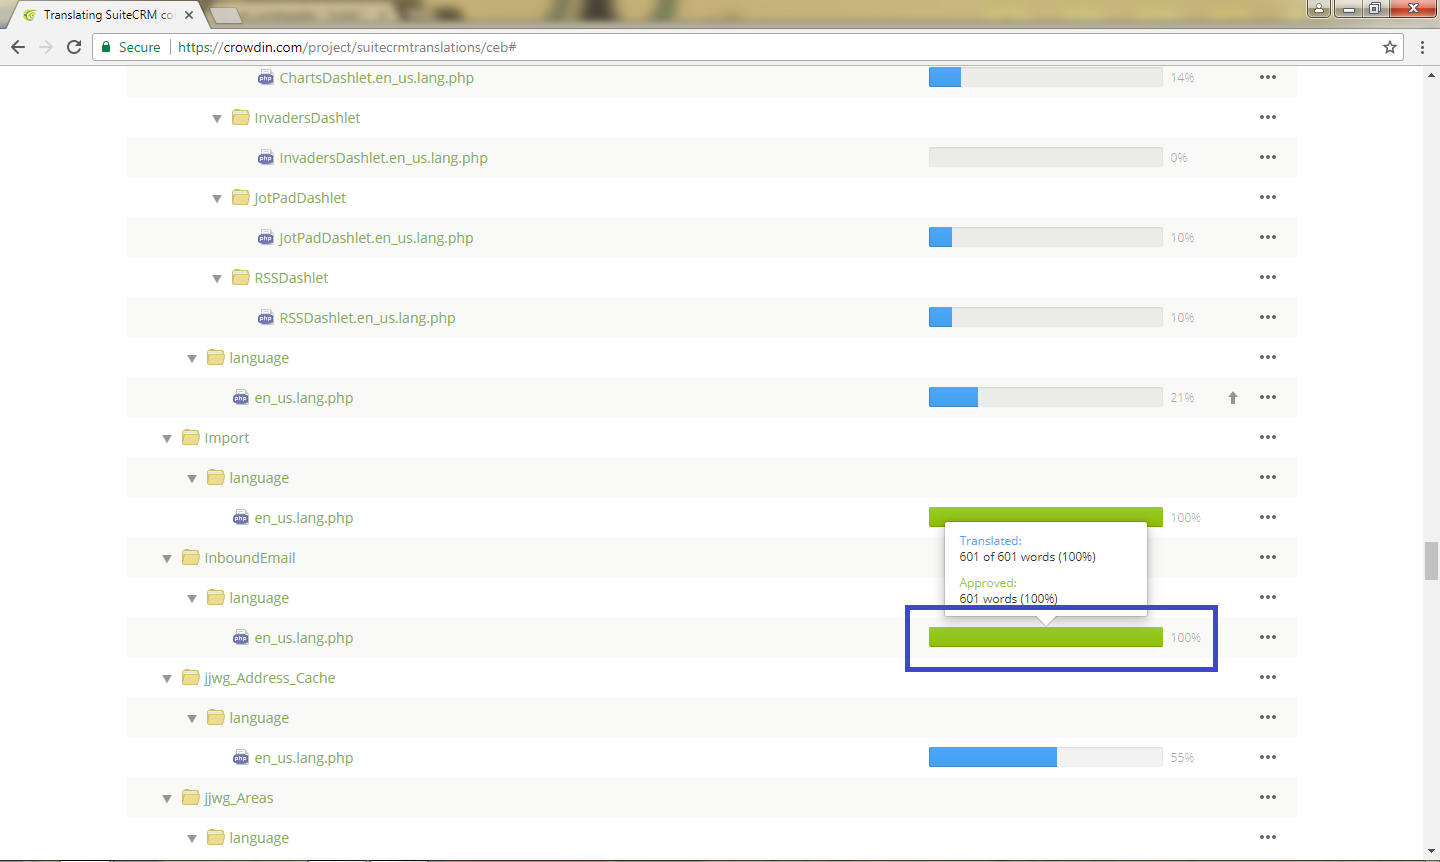Click the PHP file icon beside ChartsDashlet.en_us.lang.php

pyautogui.click(x=266, y=77)
